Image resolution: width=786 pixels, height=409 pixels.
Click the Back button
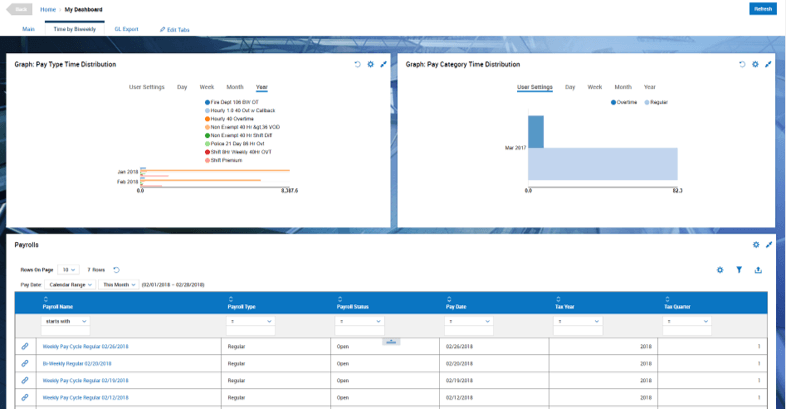20,9
